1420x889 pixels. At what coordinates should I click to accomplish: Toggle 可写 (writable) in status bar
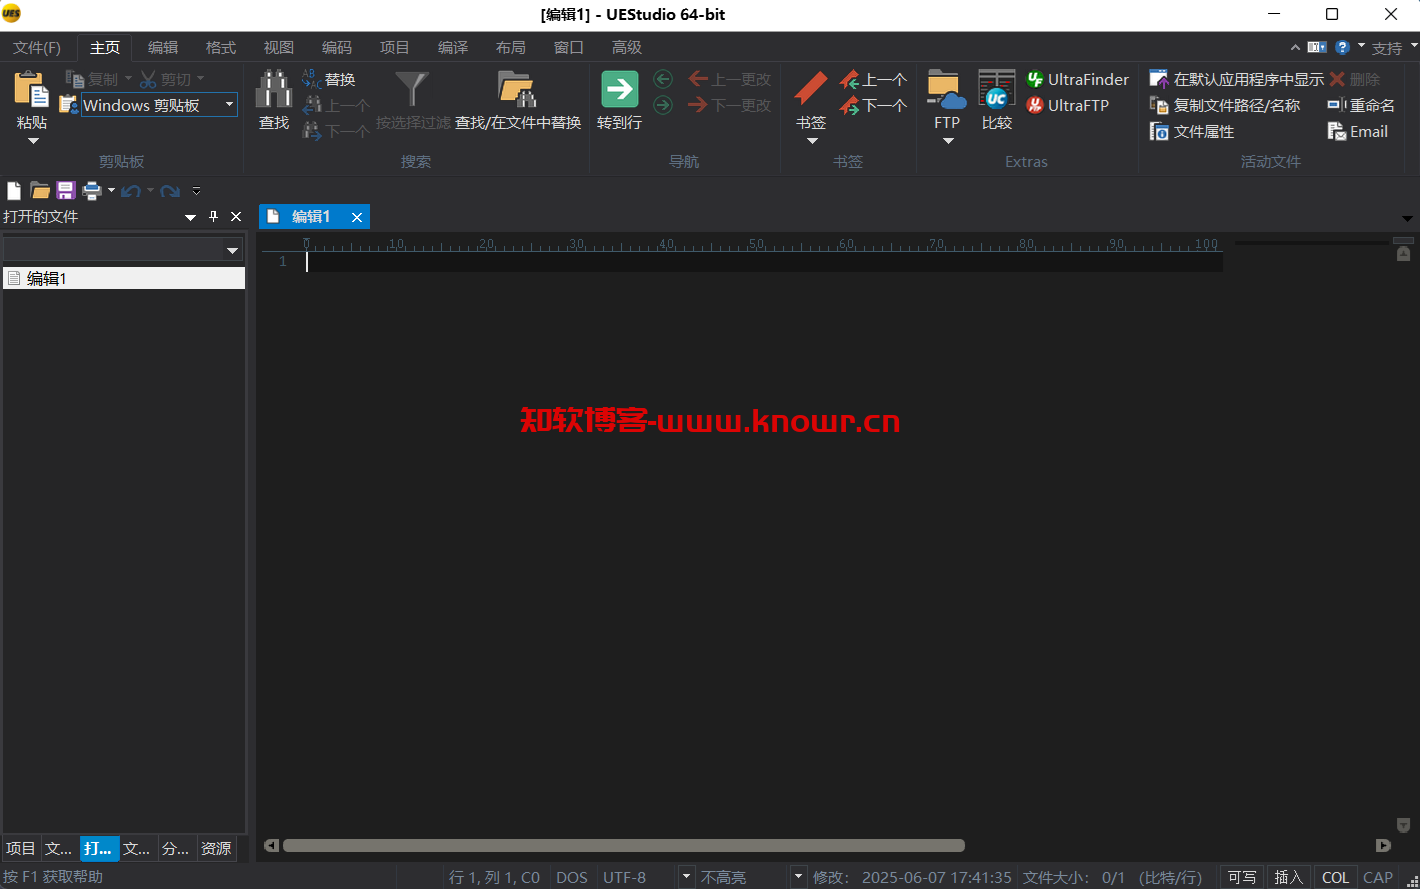pyautogui.click(x=1242, y=877)
